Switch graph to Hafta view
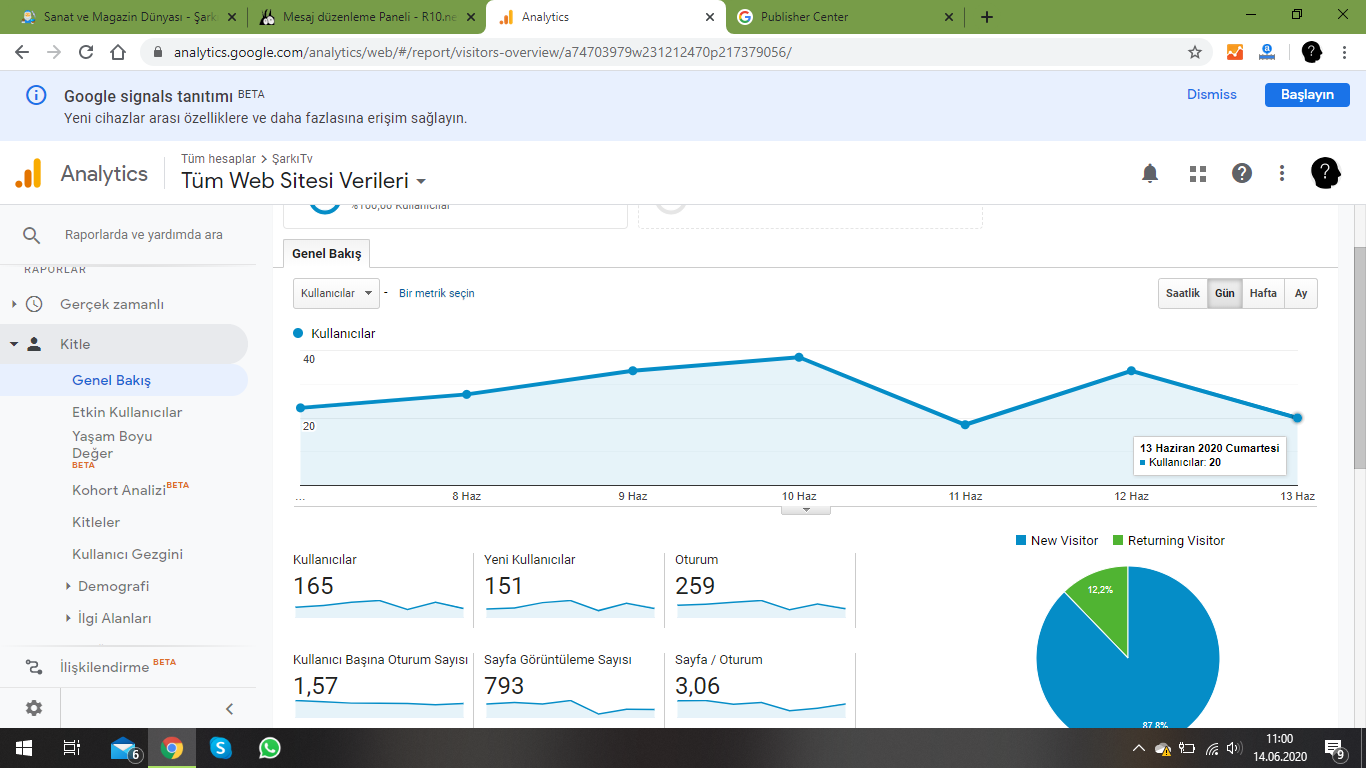Viewport: 1366px width, 768px height. (1263, 293)
